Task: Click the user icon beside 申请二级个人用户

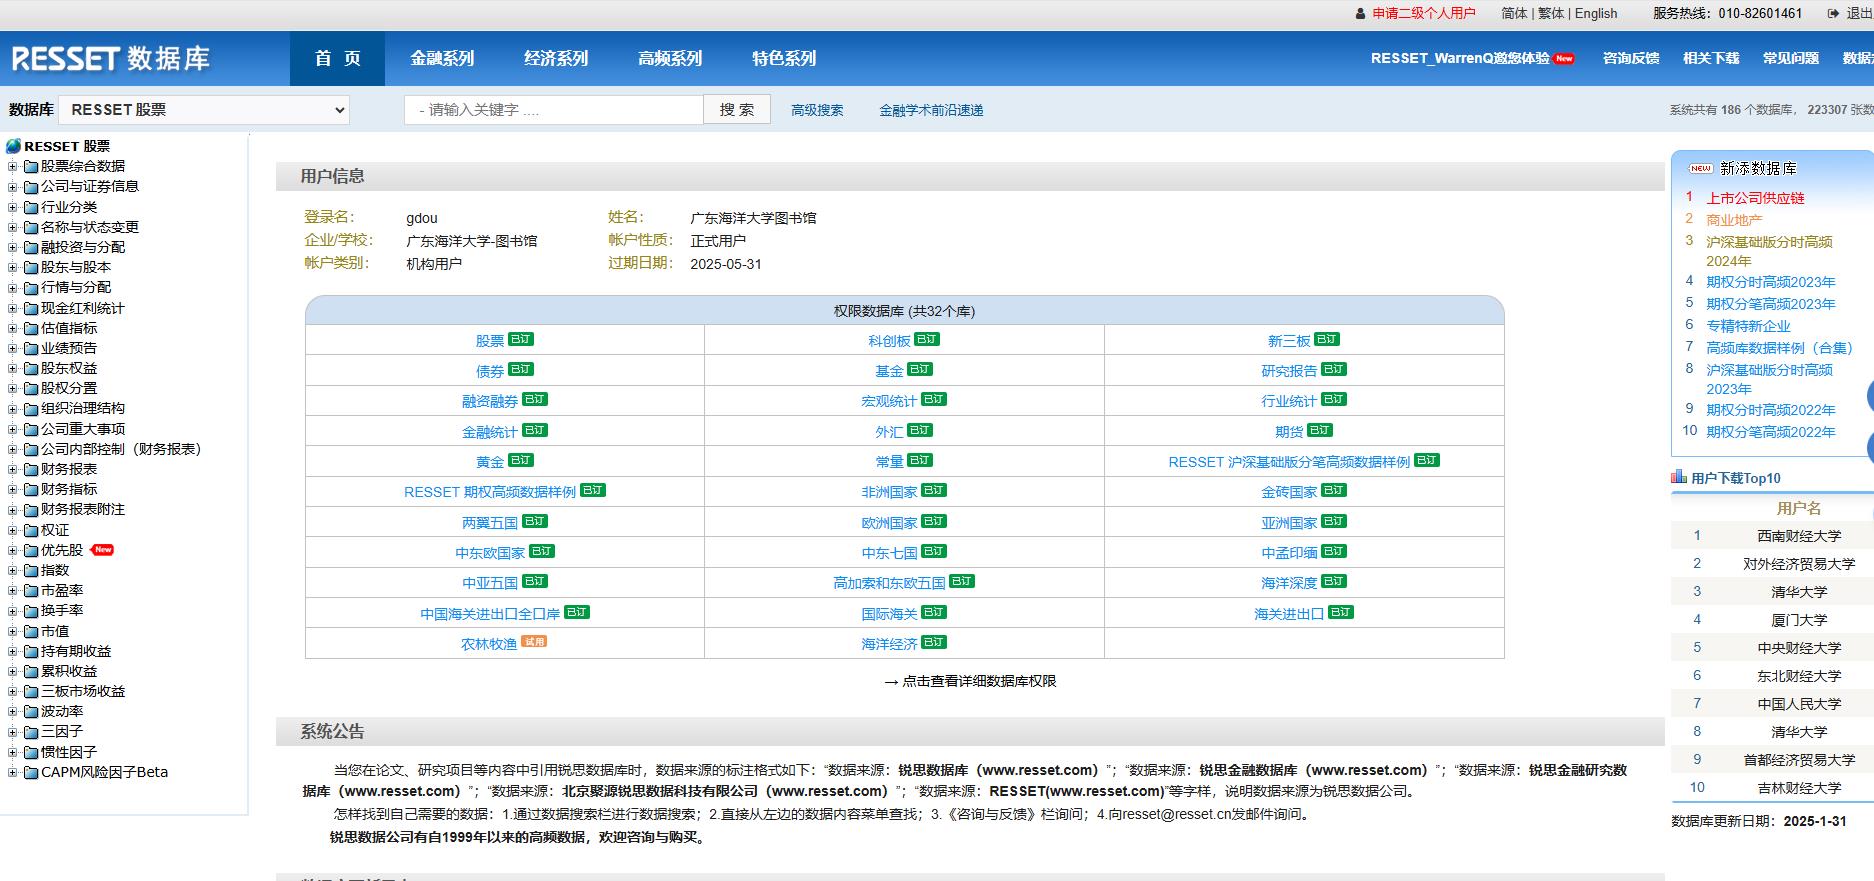Action: tap(1360, 14)
